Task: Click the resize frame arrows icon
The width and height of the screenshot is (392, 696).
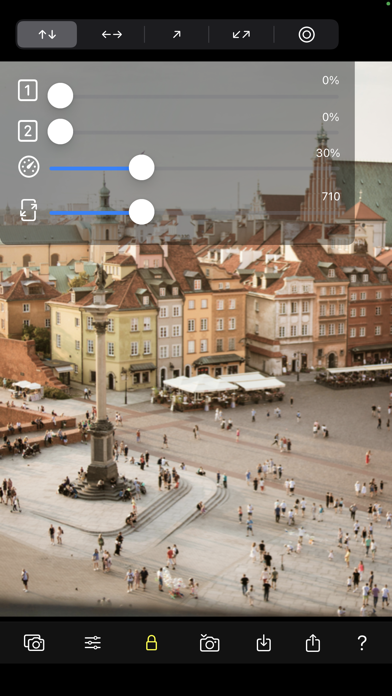Action: point(29,210)
